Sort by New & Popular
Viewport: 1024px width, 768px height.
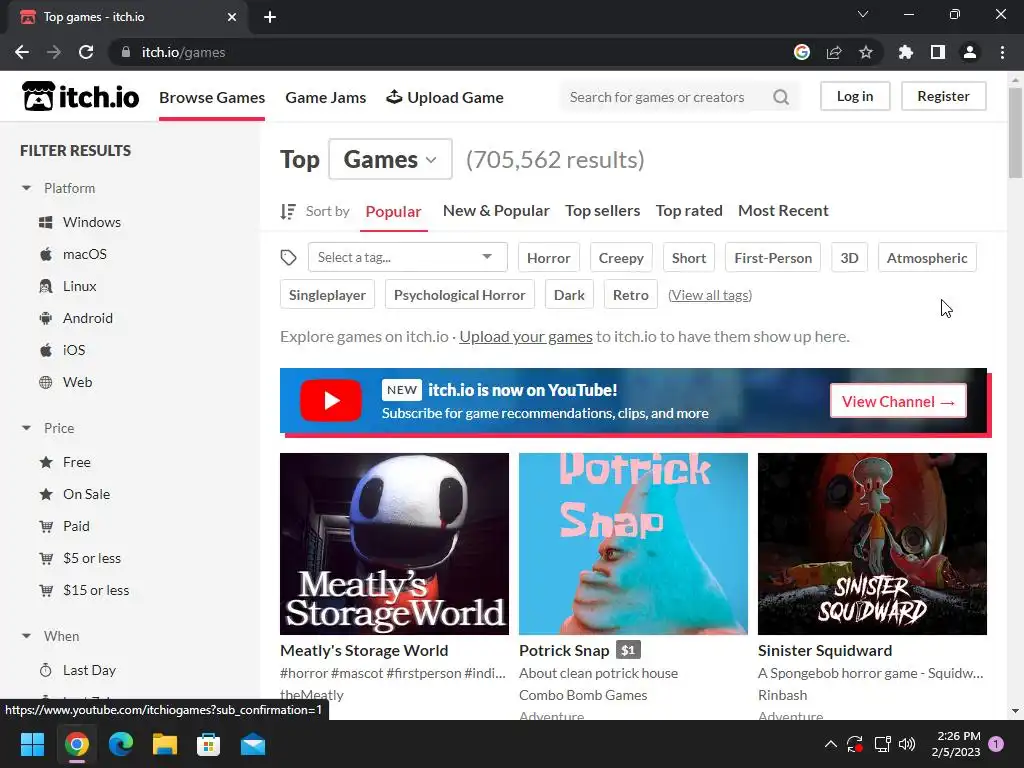496,211
